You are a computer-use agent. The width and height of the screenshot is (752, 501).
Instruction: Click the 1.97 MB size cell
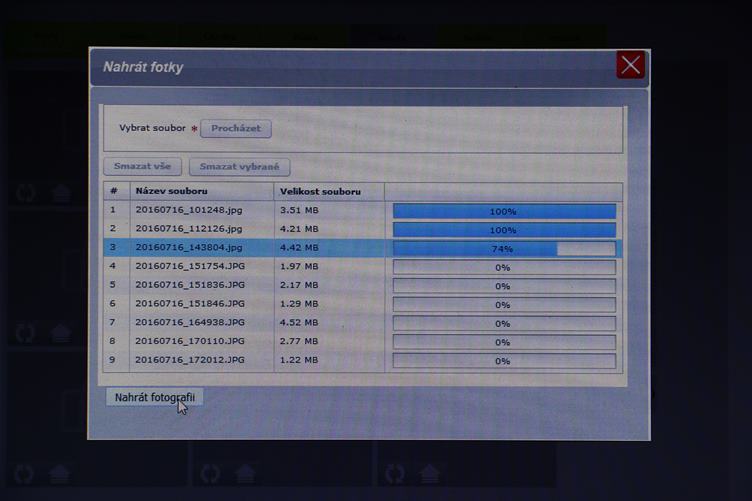[299, 266]
